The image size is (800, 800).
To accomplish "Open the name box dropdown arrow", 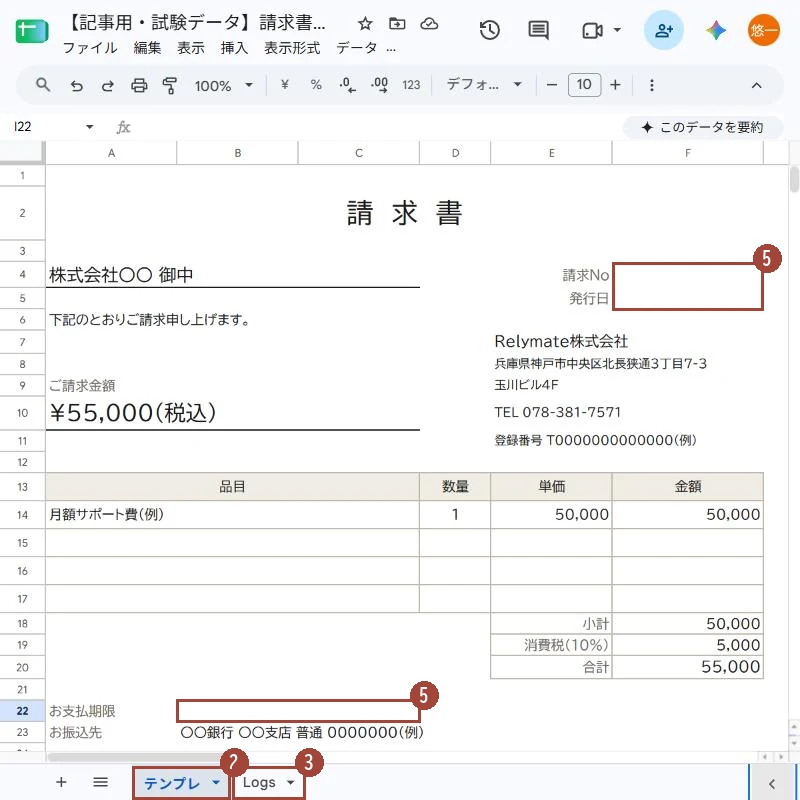I will tap(89, 127).
